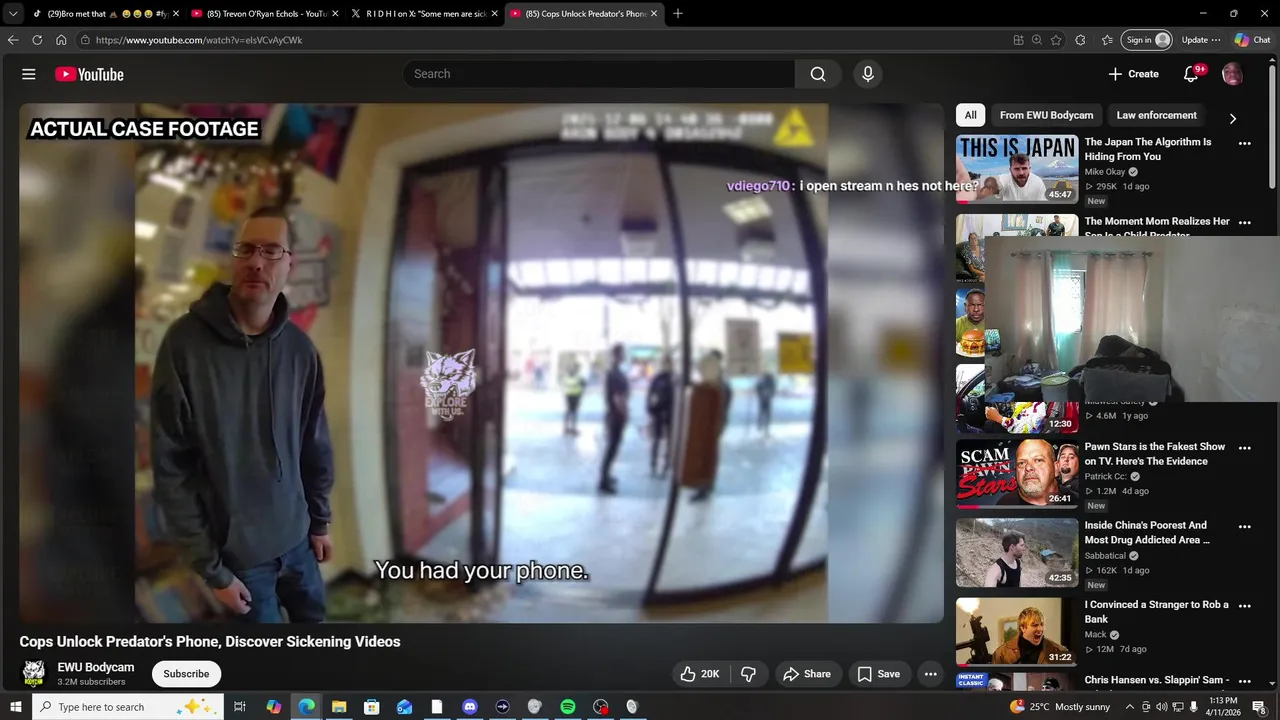The width and height of the screenshot is (1280, 720).
Task: Open File Explorer from the taskbar
Action: 339,707
